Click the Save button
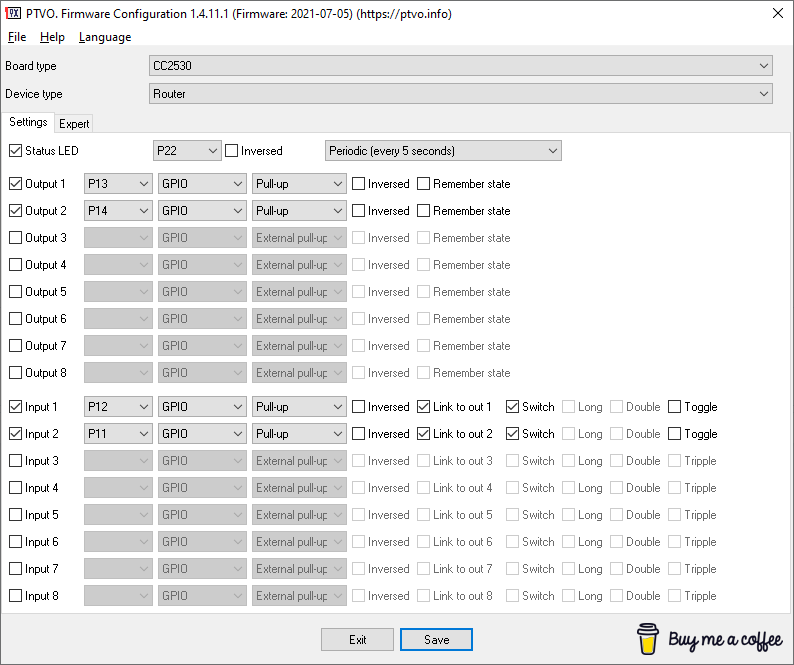Screen dimensions: 794x665 [x=436, y=640]
